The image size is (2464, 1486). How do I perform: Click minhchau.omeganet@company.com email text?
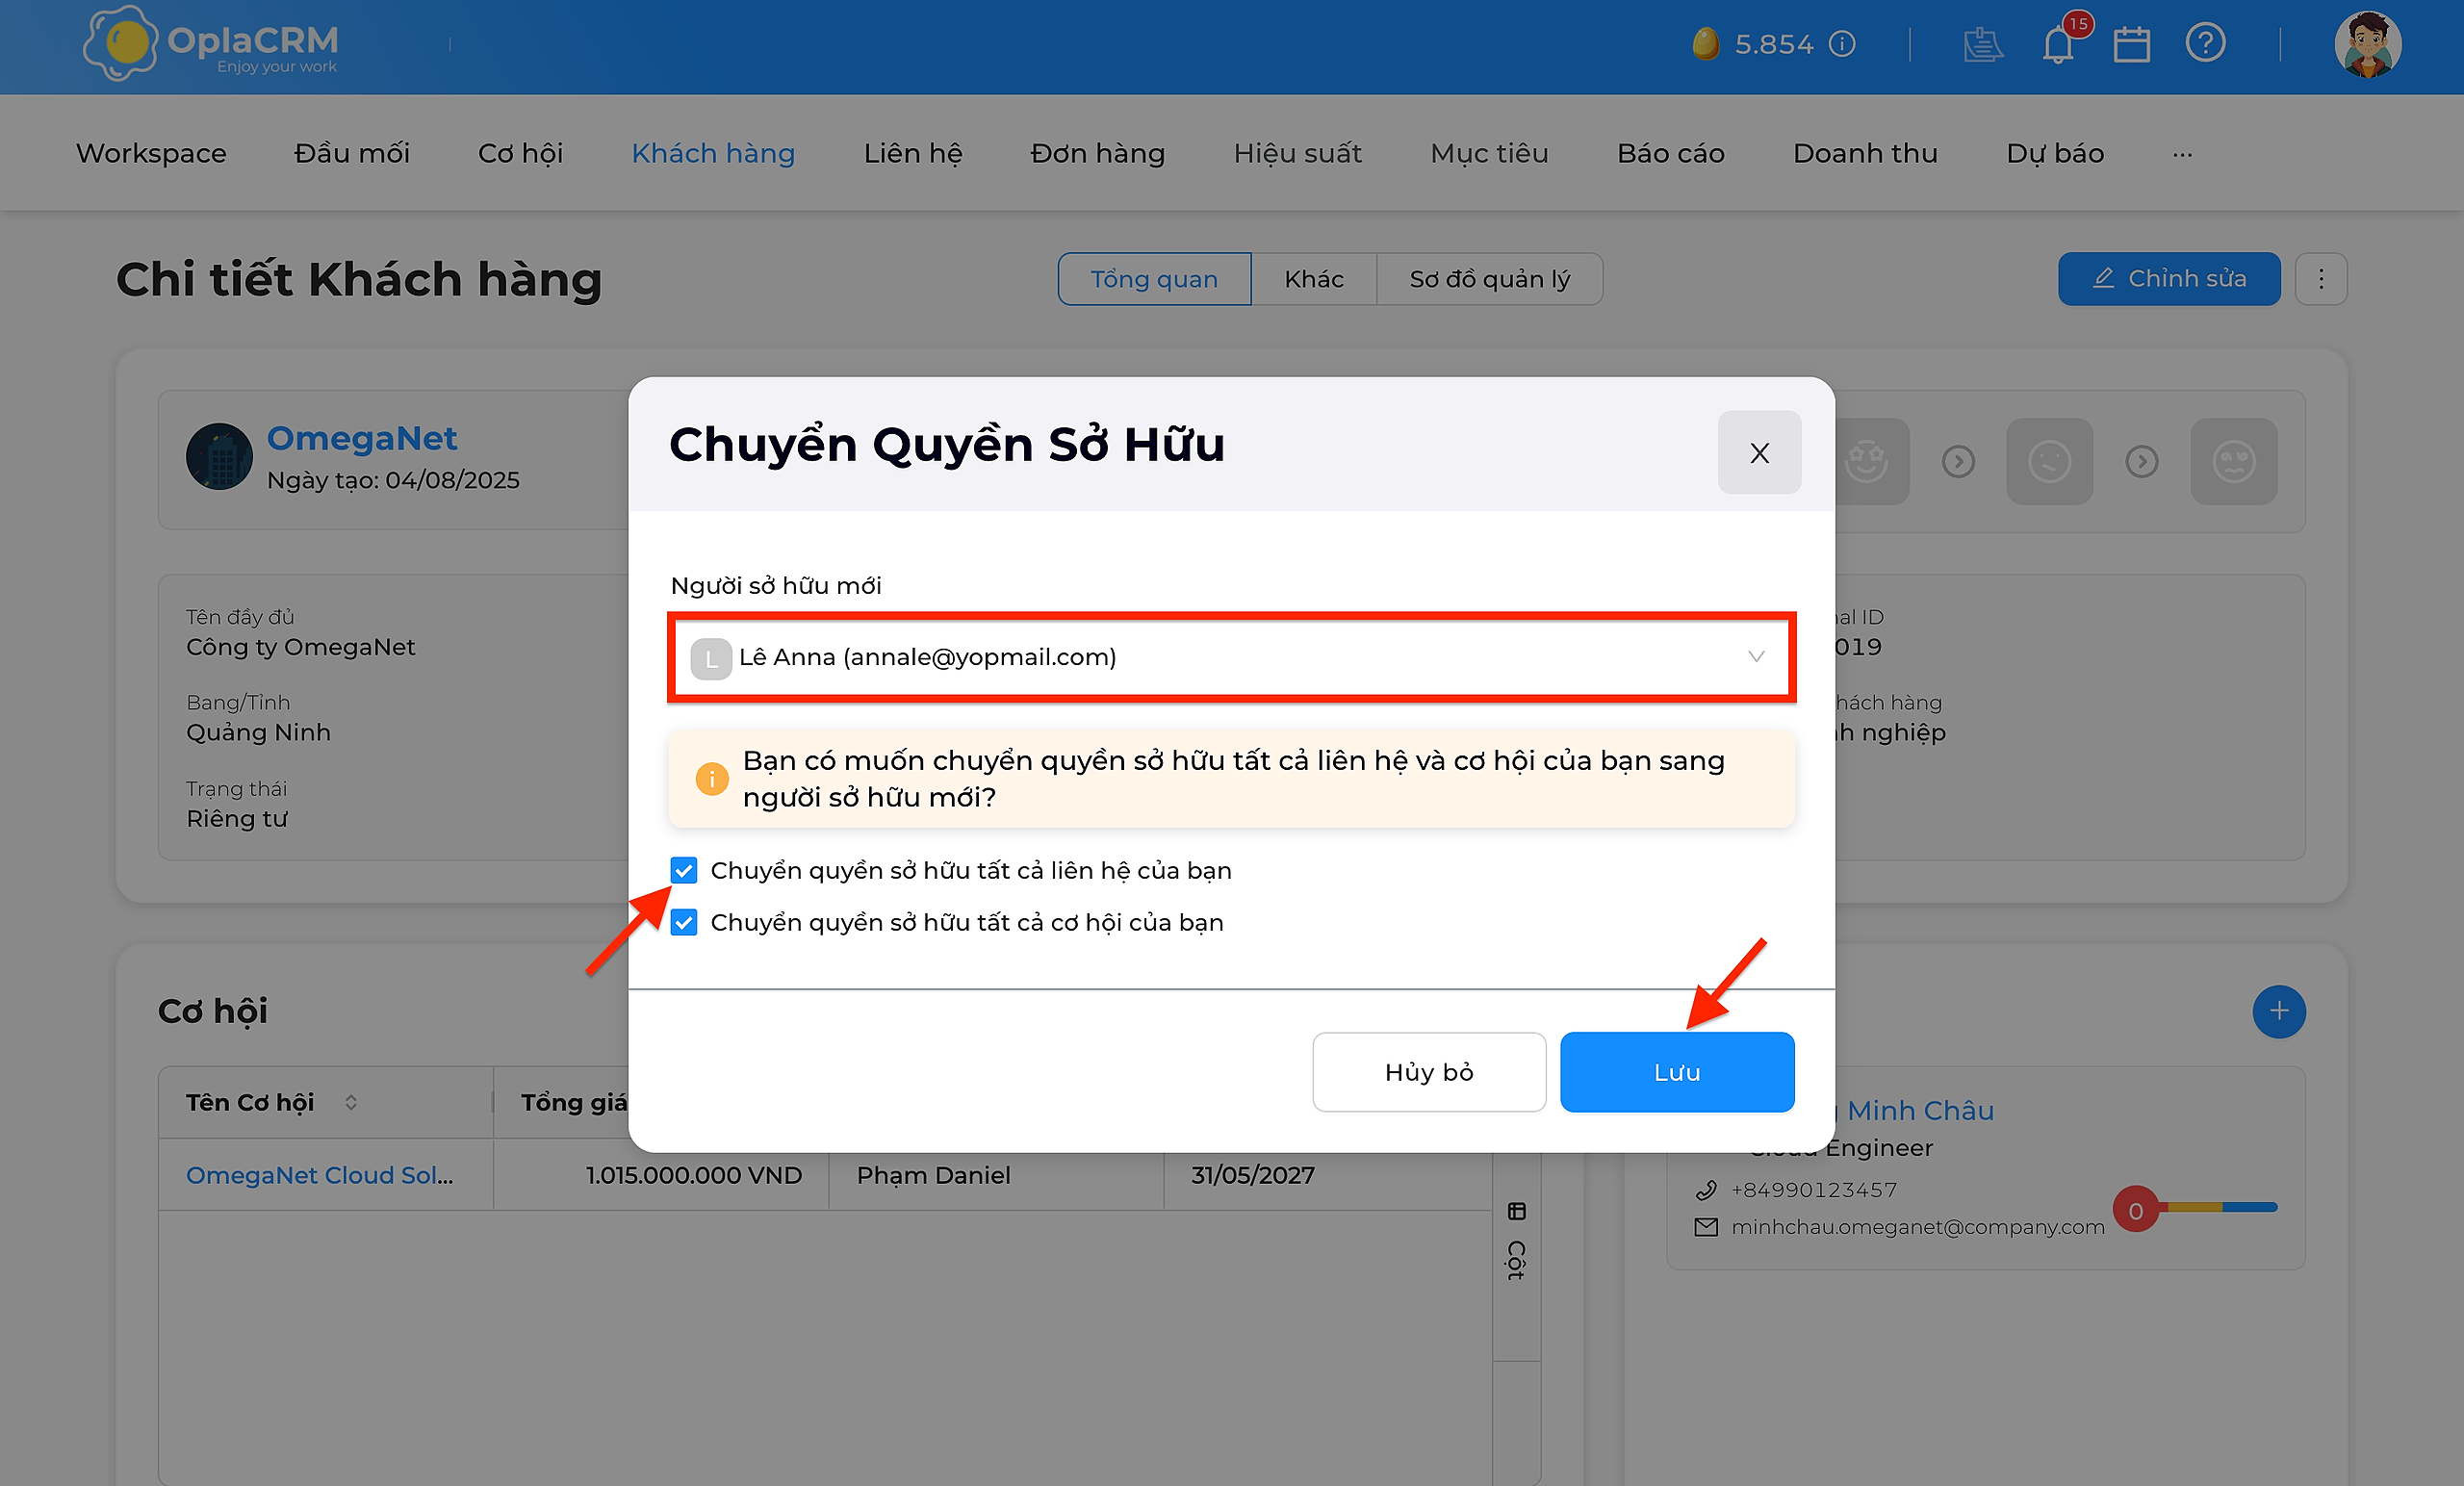(1918, 1227)
